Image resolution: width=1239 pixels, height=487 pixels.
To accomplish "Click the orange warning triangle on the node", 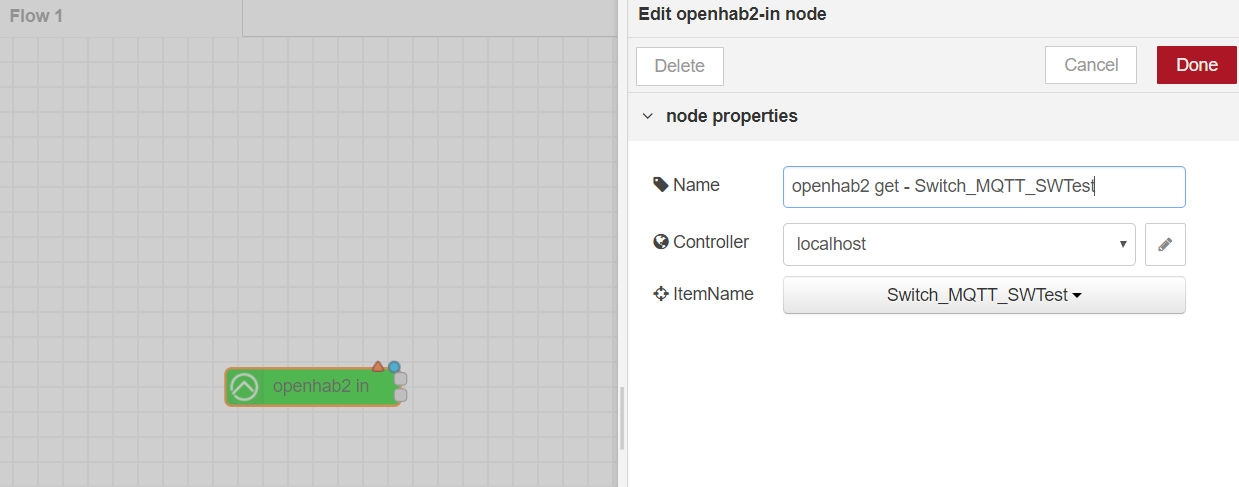I will pyautogui.click(x=378, y=366).
